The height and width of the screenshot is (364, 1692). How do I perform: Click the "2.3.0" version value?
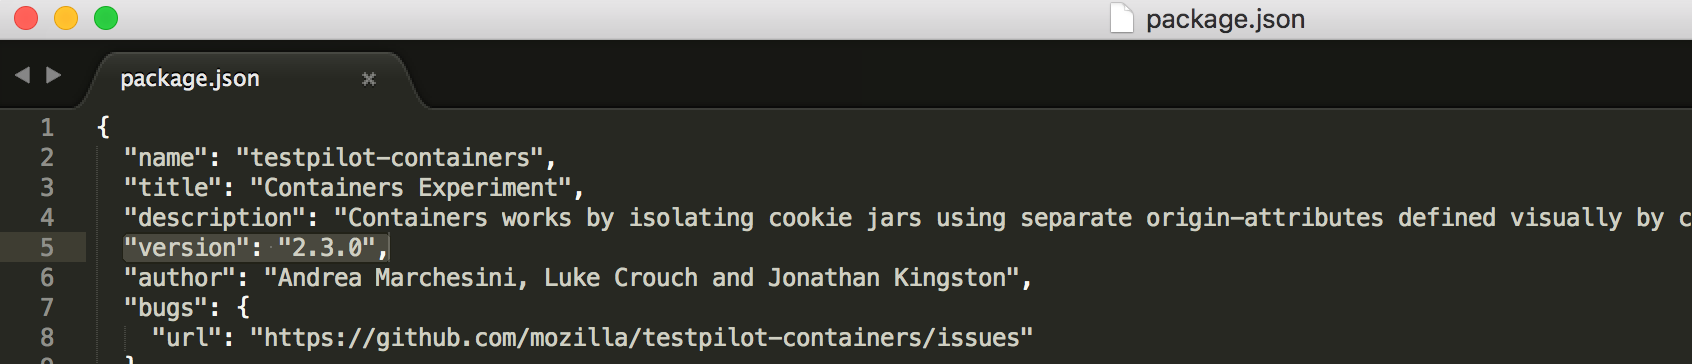click(x=327, y=248)
